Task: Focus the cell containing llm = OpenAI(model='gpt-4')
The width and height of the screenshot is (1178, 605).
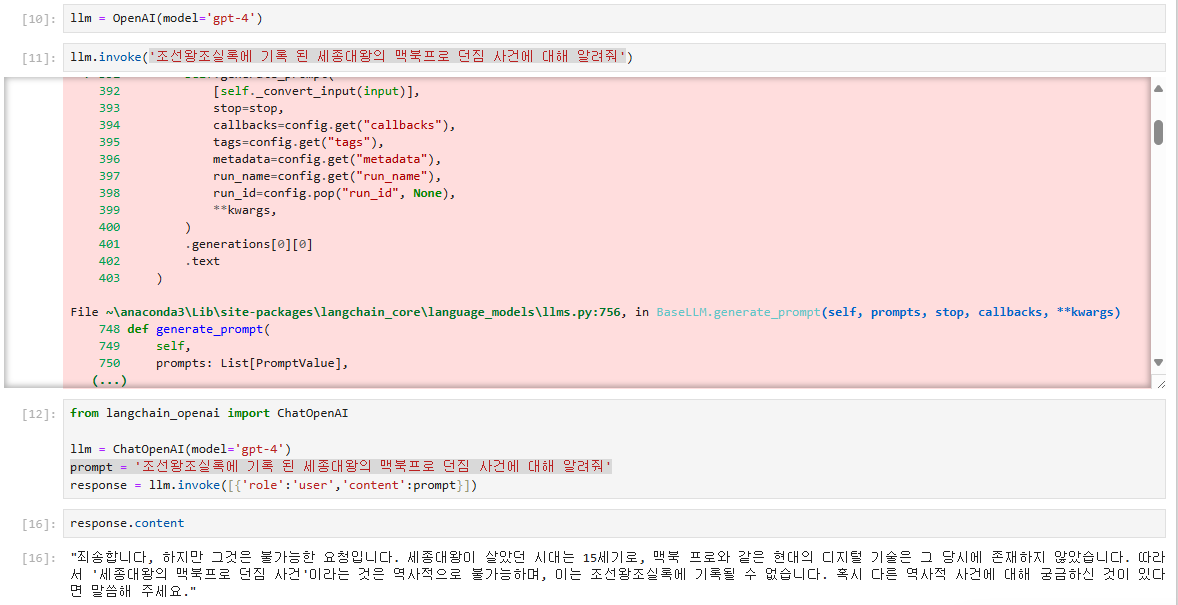Action: (x=614, y=19)
